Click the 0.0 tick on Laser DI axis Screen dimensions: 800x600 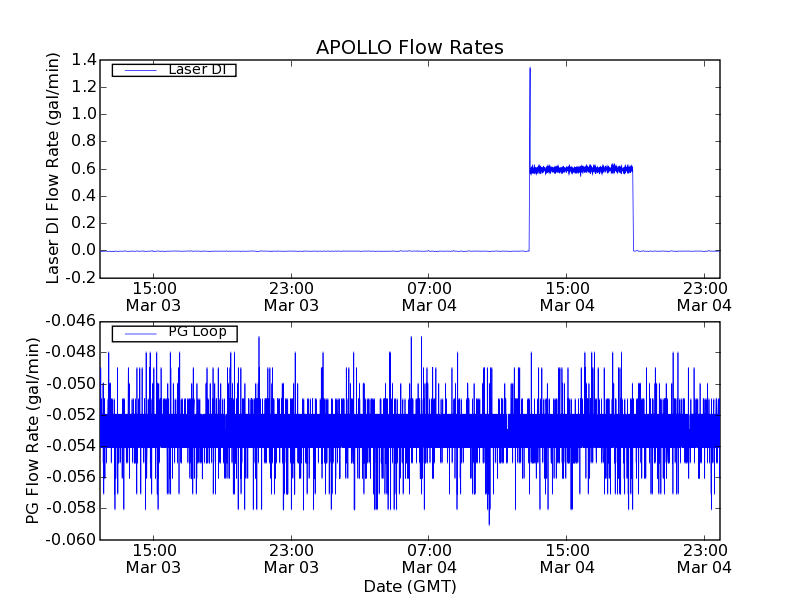(84, 251)
